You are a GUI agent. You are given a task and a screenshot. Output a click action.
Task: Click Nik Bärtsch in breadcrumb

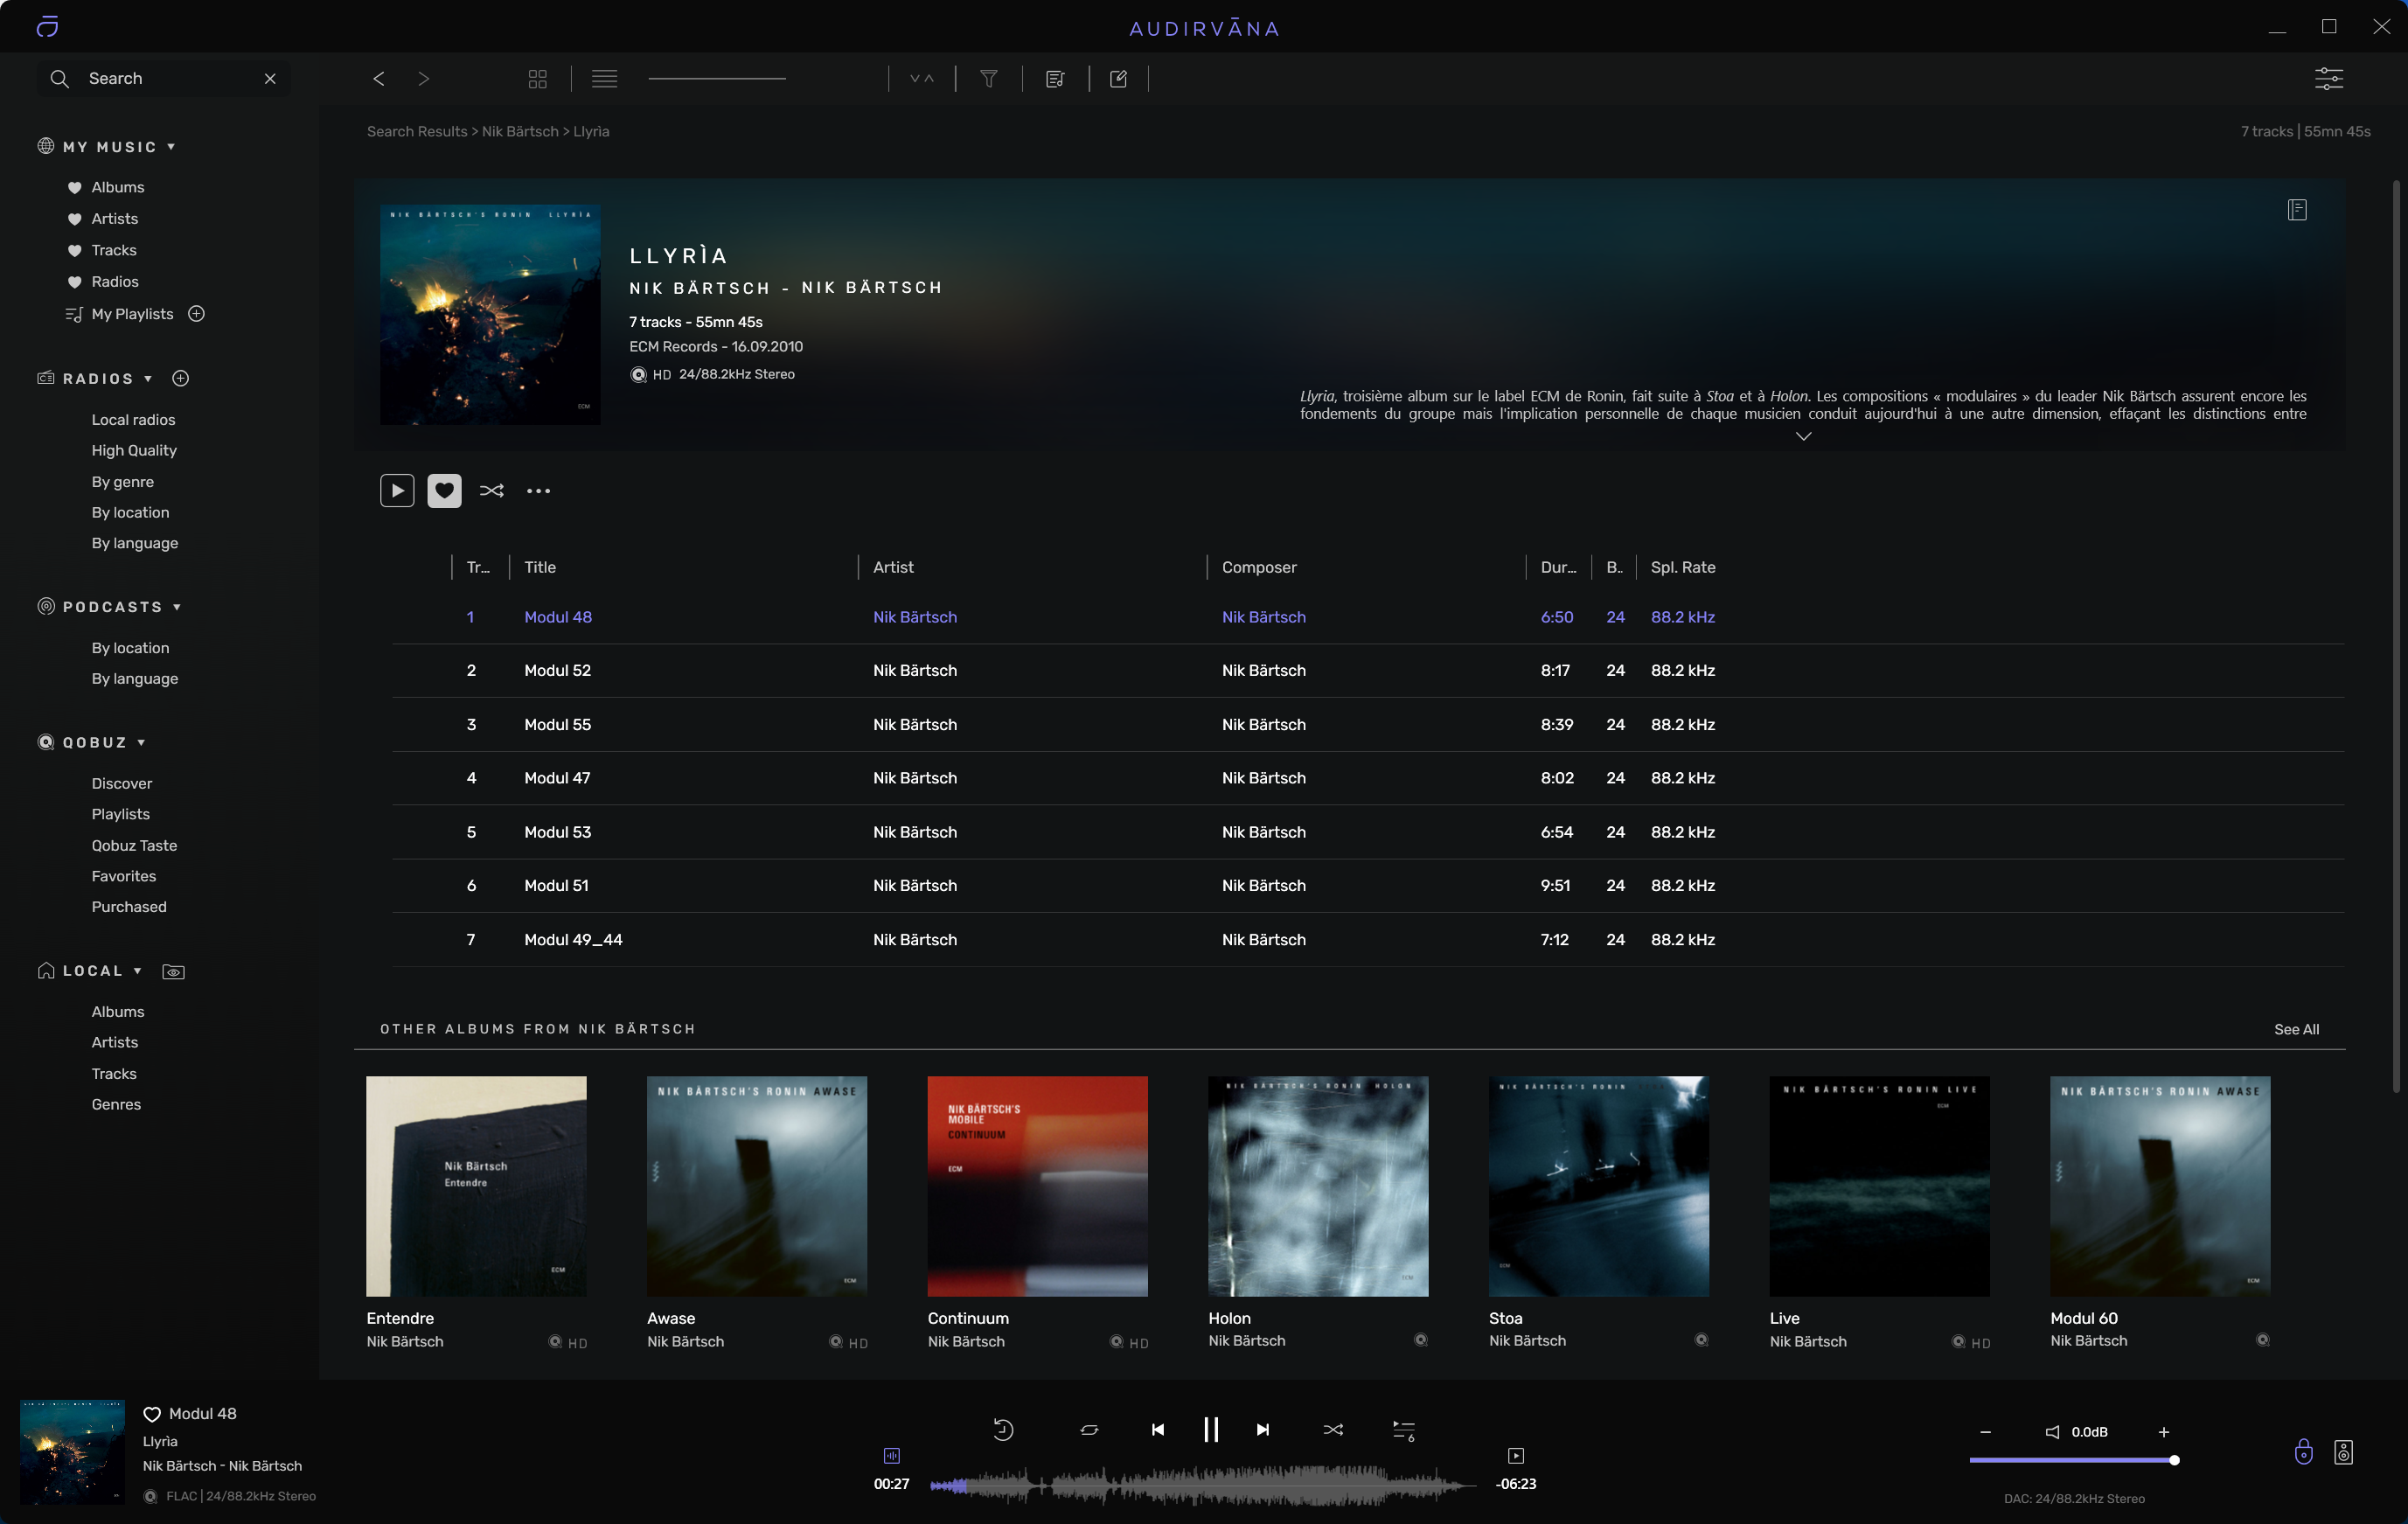tap(520, 131)
